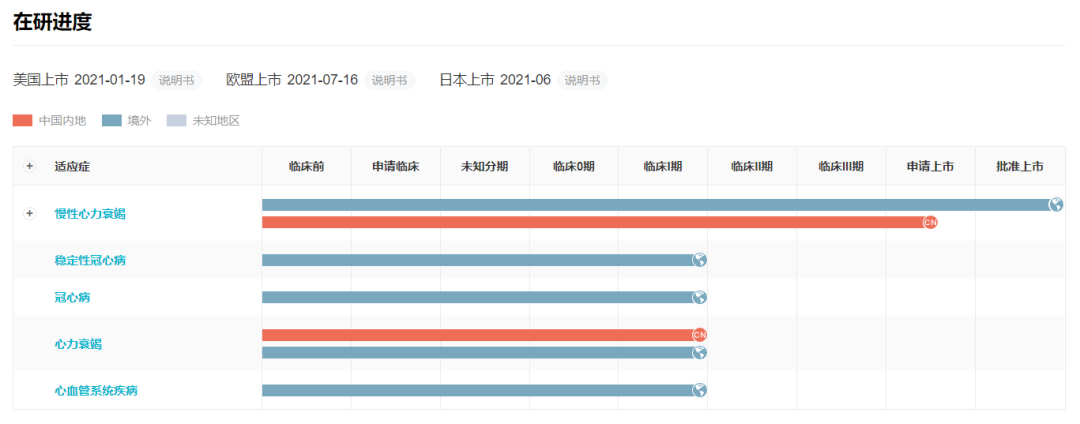Open 说明书 for 日本上市
The image size is (1080, 424).
click(x=582, y=80)
